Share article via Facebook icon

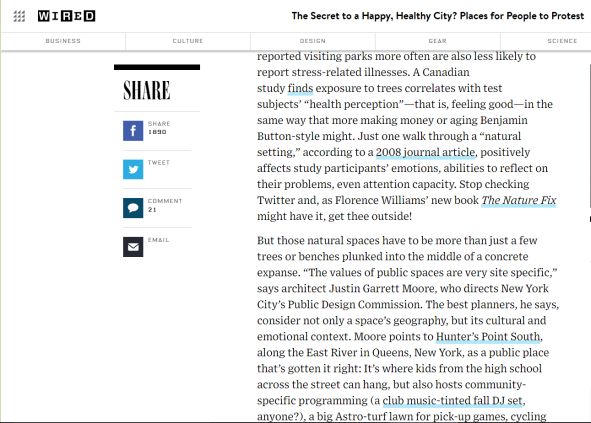133,131
